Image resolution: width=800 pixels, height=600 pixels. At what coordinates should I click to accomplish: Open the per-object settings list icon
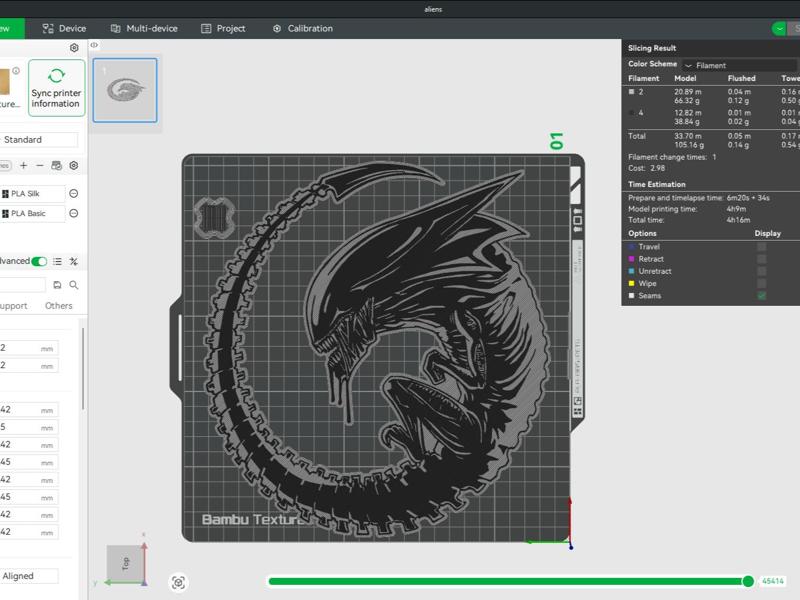tap(58, 261)
